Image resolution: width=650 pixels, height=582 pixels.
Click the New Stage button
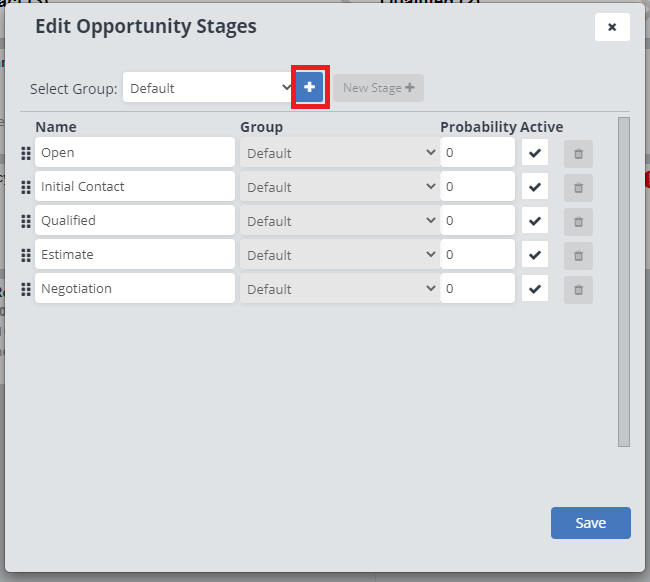click(x=378, y=88)
